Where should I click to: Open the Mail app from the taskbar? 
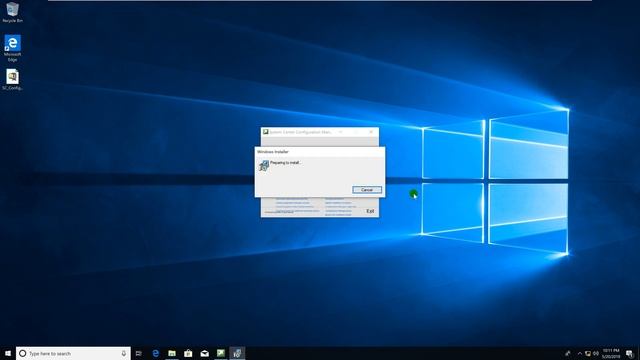(x=204, y=353)
